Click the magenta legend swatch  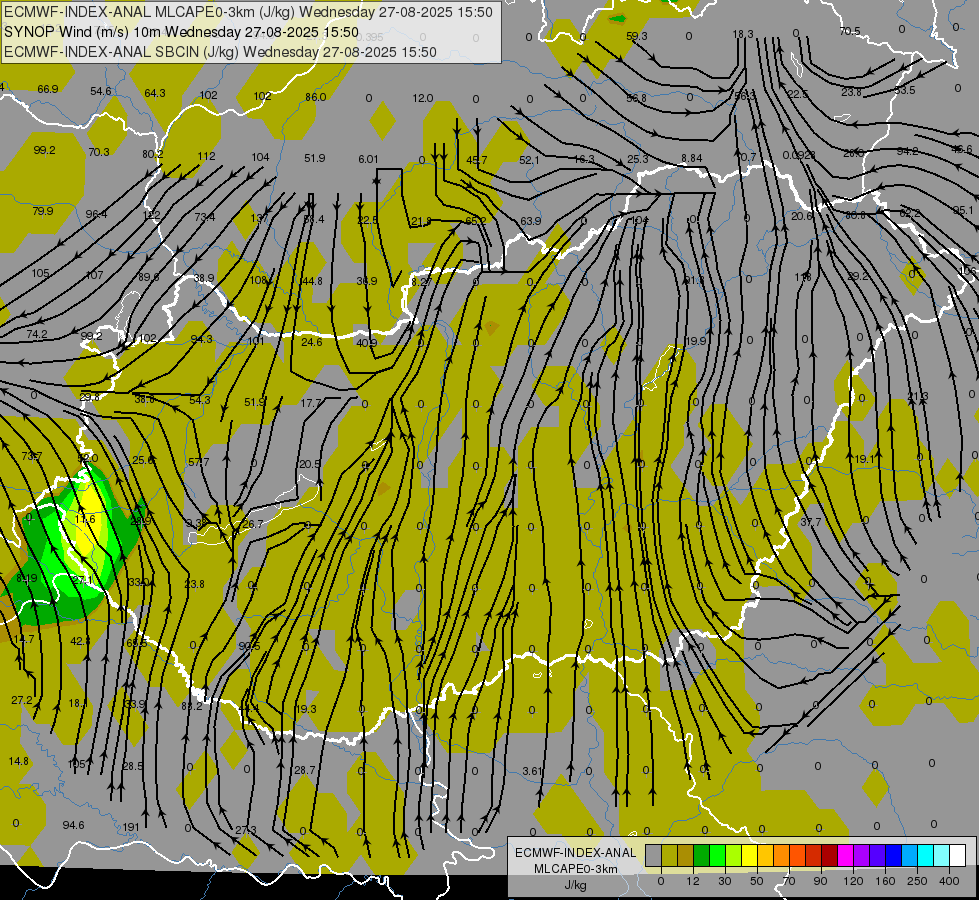[845, 855]
